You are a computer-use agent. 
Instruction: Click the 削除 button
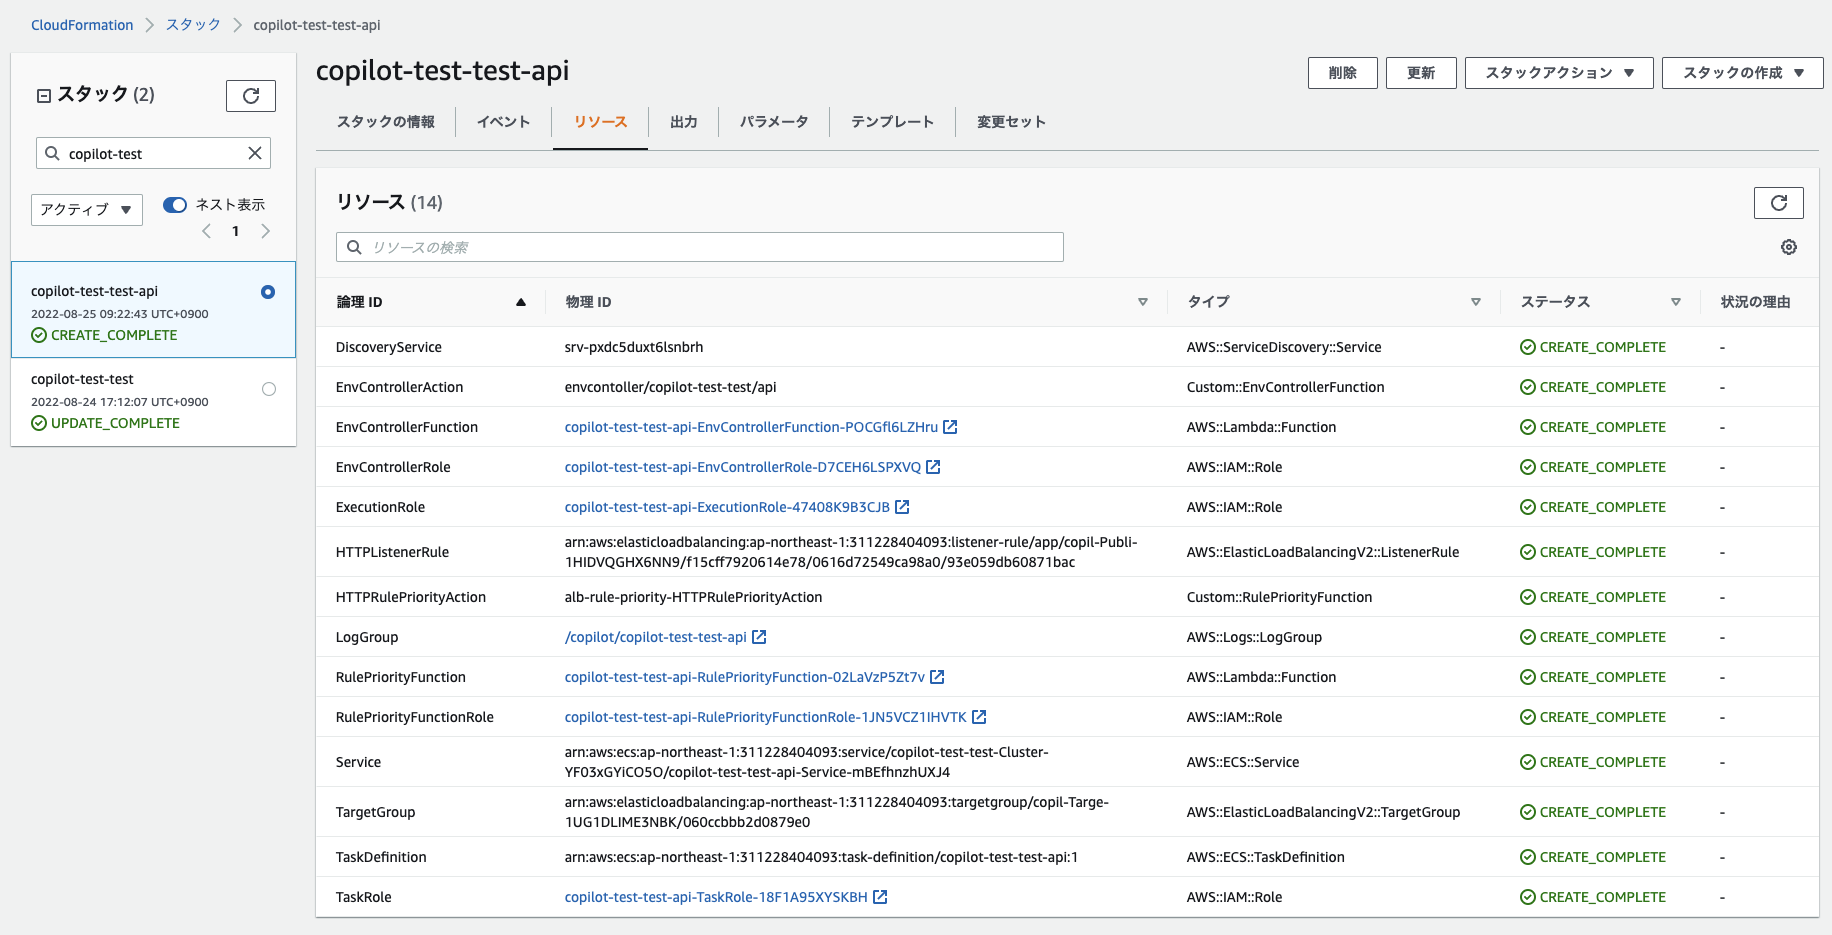coord(1343,73)
